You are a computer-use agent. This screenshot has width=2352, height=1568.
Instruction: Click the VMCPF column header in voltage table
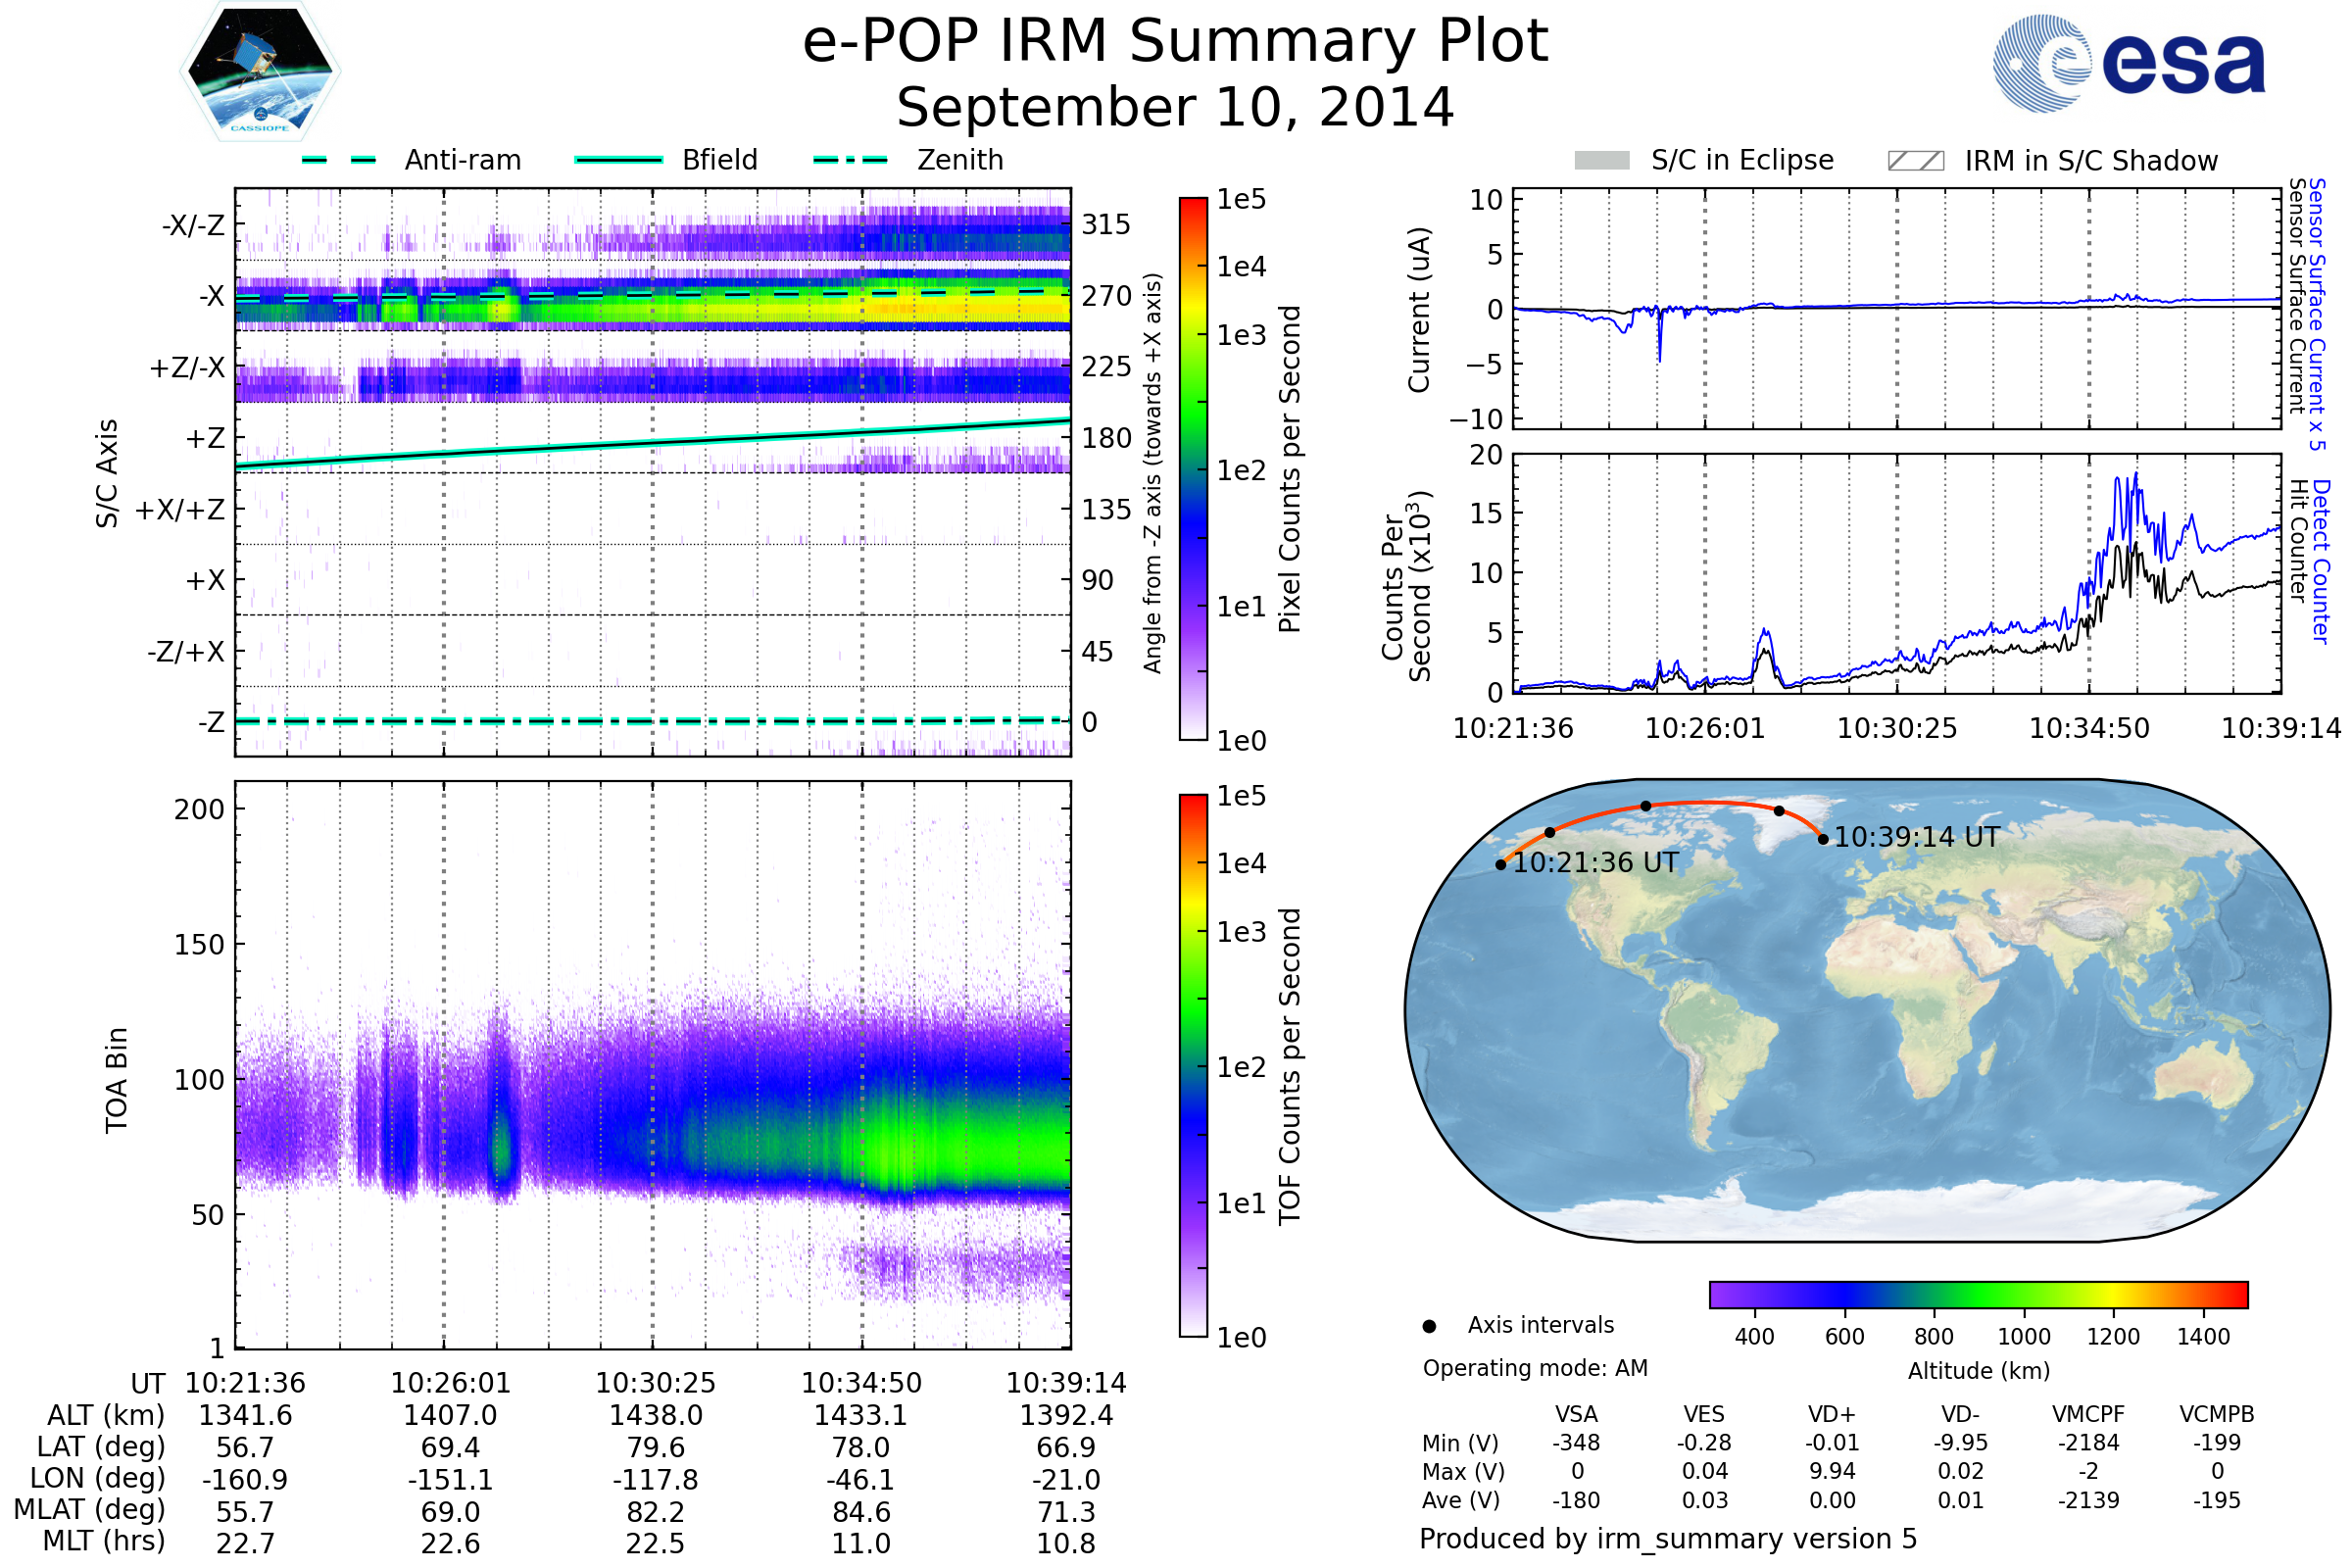pos(2088,1414)
